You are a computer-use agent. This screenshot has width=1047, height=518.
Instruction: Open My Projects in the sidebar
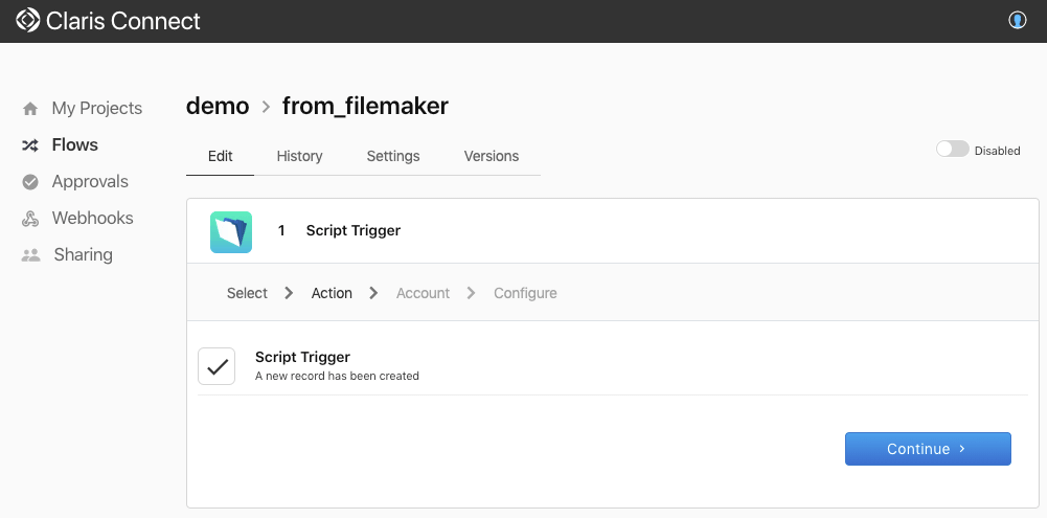[x=97, y=108]
